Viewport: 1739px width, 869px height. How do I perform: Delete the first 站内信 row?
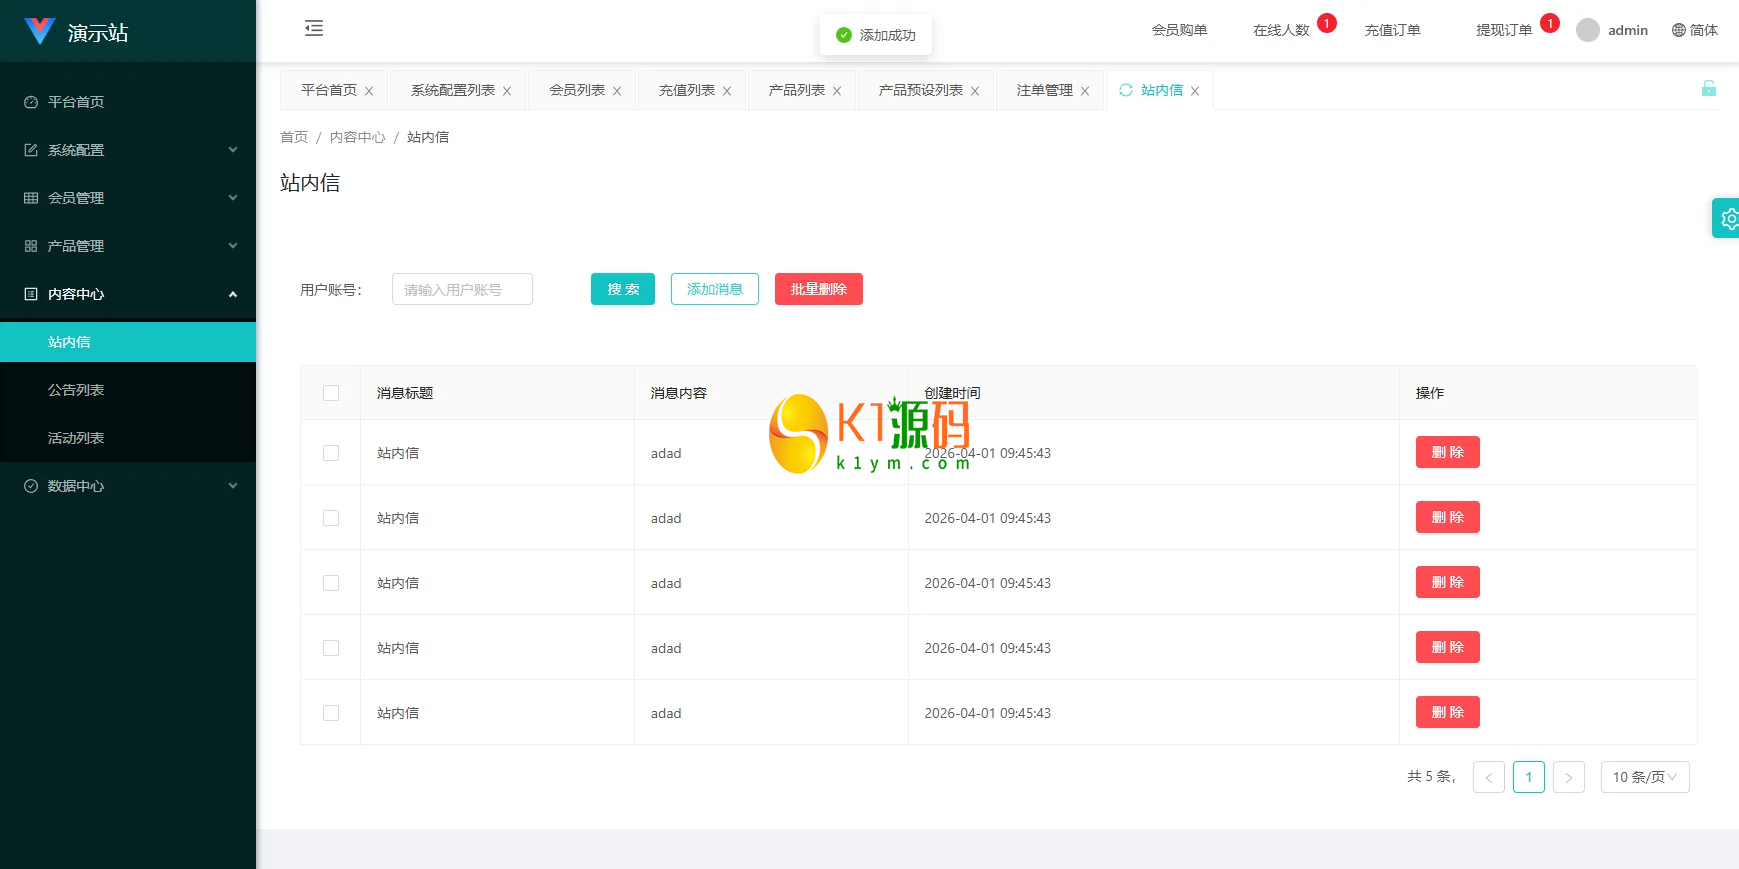[1448, 452]
